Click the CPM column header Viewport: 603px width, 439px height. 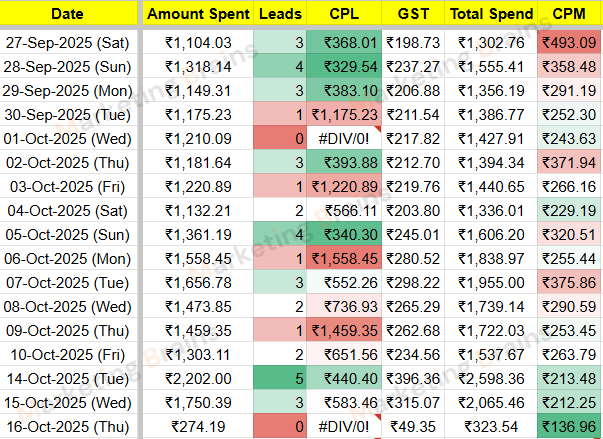click(570, 15)
